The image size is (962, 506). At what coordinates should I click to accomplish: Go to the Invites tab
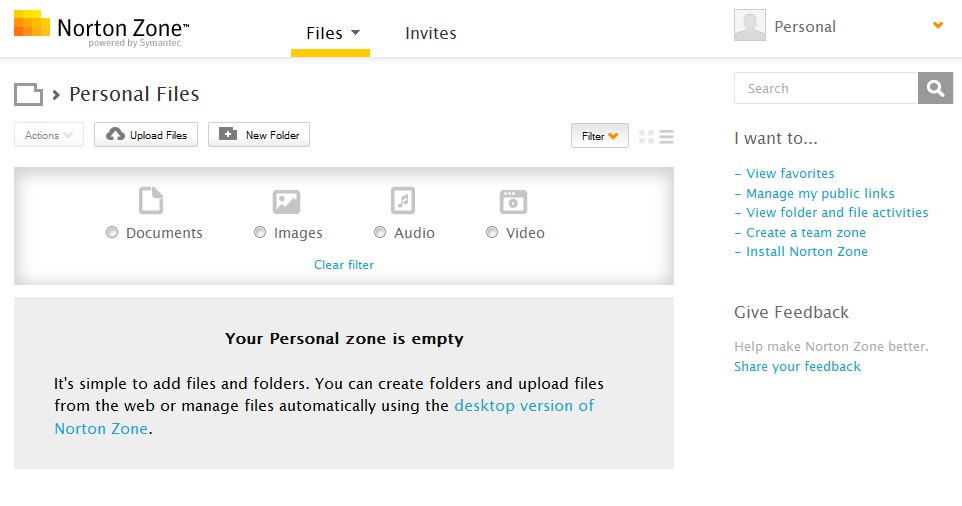click(430, 33)
